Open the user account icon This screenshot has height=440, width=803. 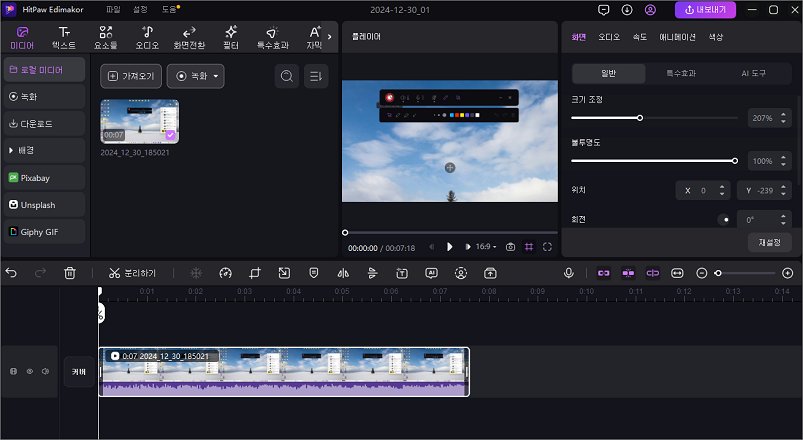pyautogui.click(x=650, y=10)
